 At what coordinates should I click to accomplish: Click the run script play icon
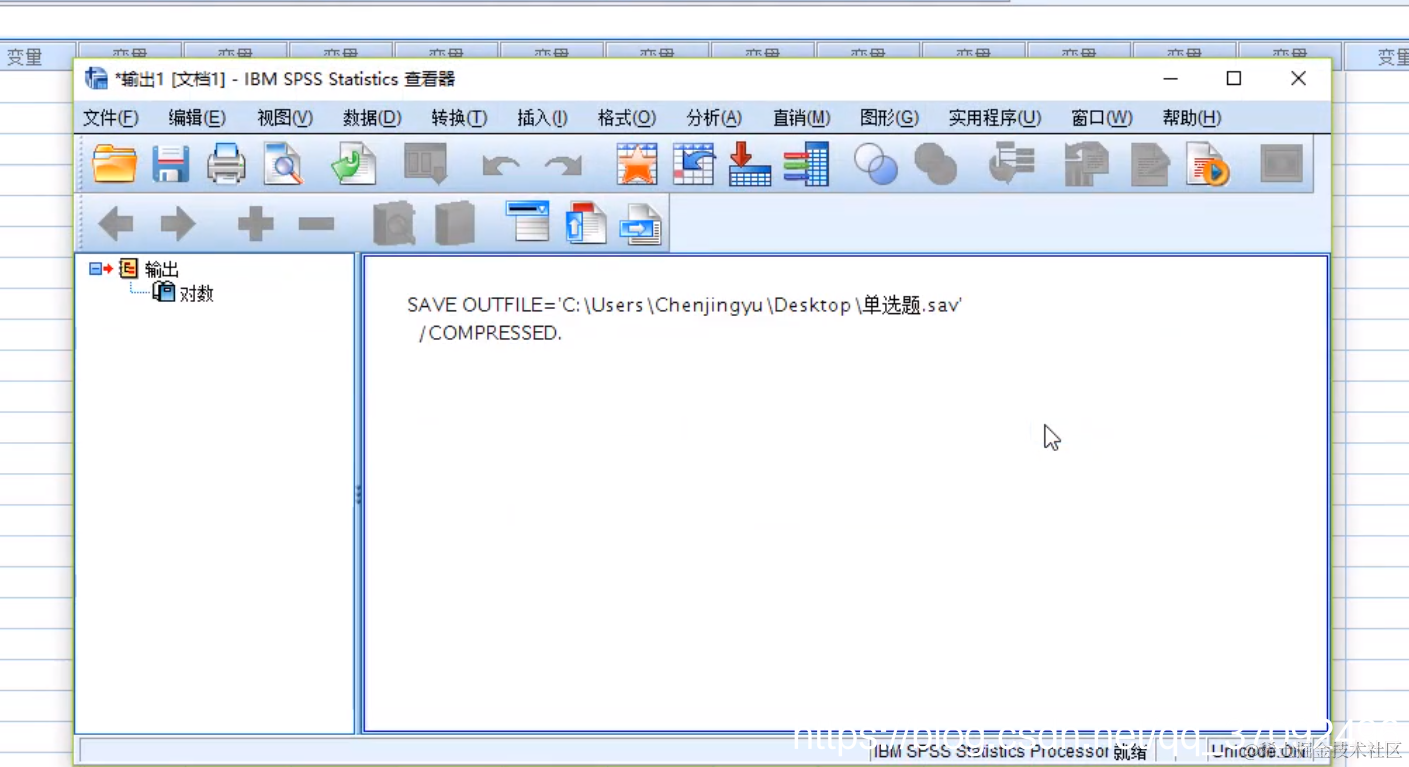point(1207,164)
